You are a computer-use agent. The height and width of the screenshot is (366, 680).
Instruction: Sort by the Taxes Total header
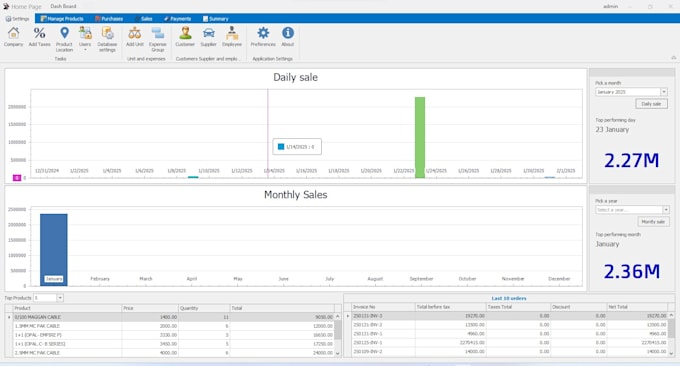click(518, 307)
